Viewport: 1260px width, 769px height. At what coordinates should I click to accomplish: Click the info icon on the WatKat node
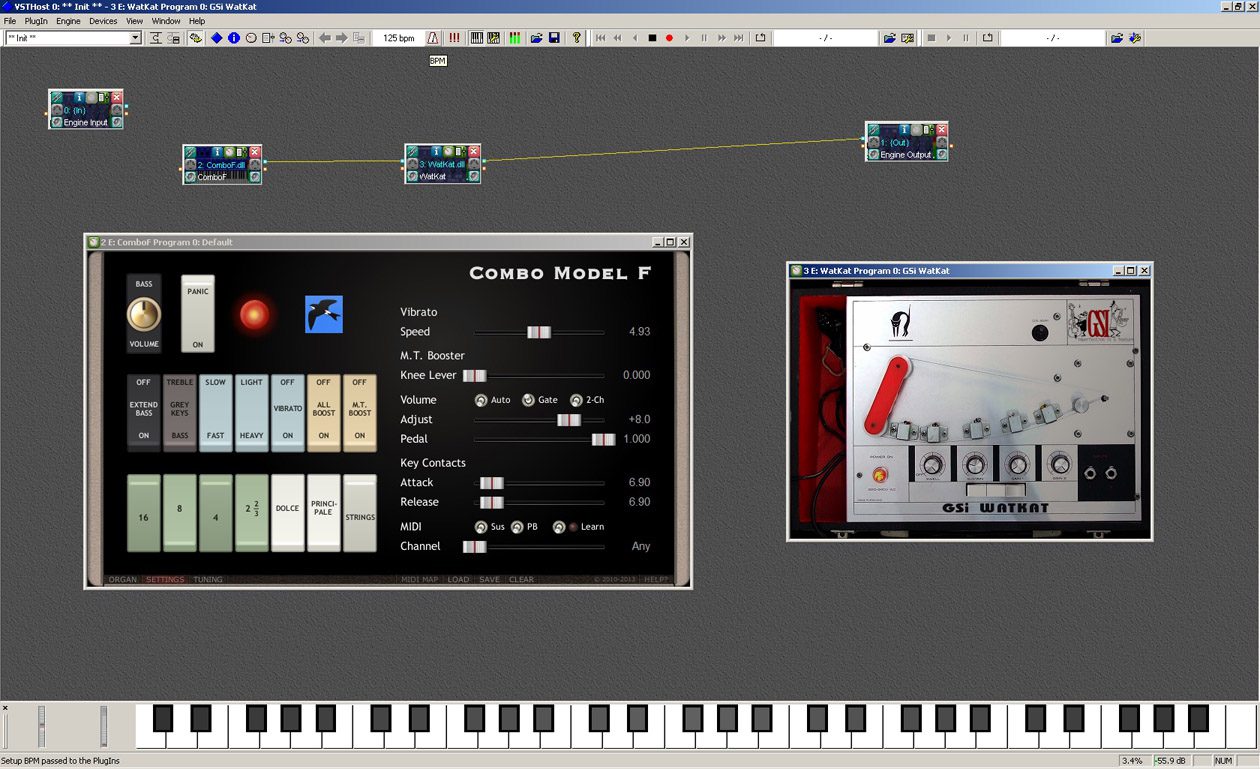(x=437, y=152)
